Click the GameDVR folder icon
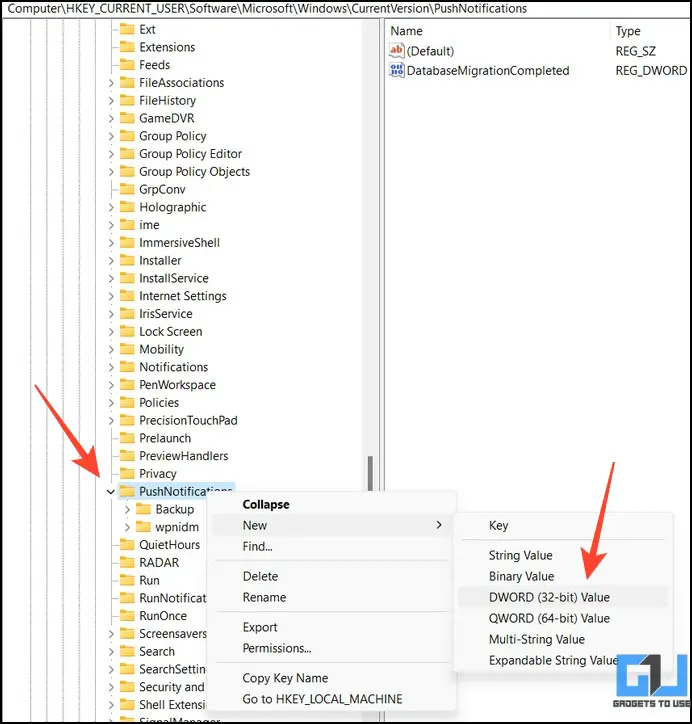 pyautogui.click(x=127, y=118)
